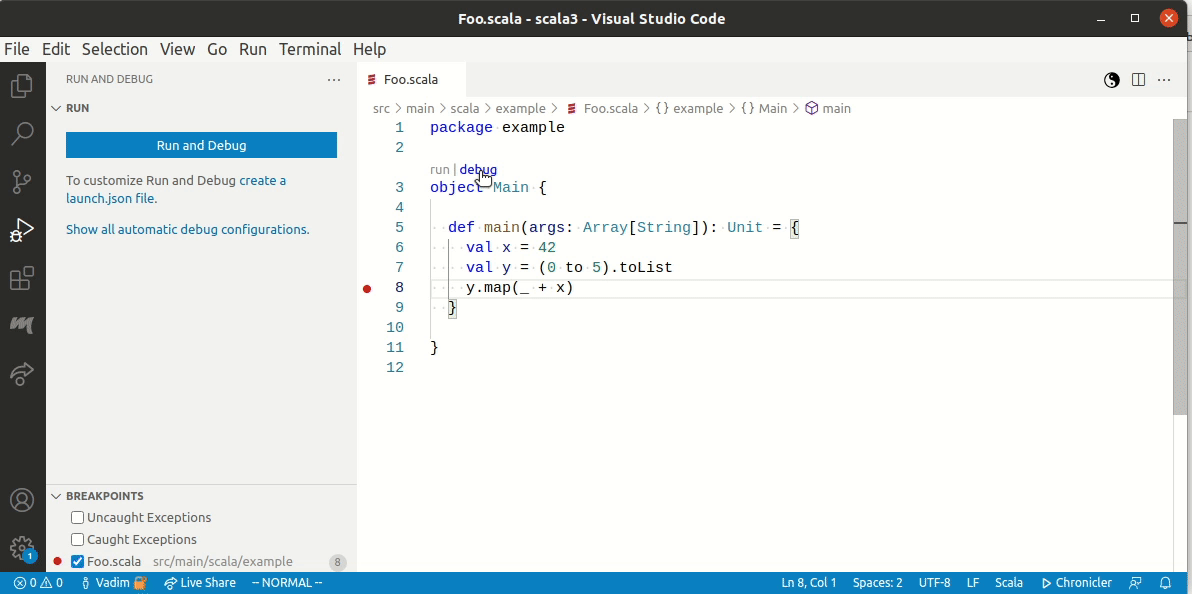Change end of line sequence LF
The width and height of the screenshot is (1192, 594).
click(972, 583)
